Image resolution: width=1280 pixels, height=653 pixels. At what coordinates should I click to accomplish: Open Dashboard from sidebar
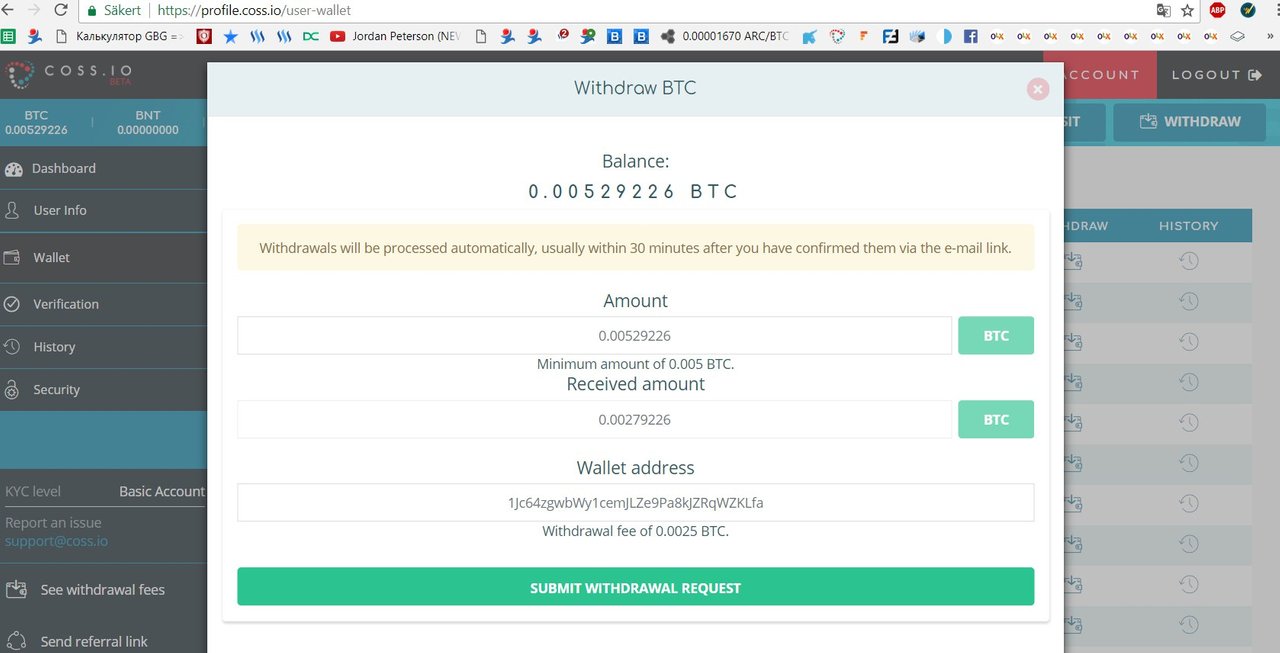click(64, 168)
